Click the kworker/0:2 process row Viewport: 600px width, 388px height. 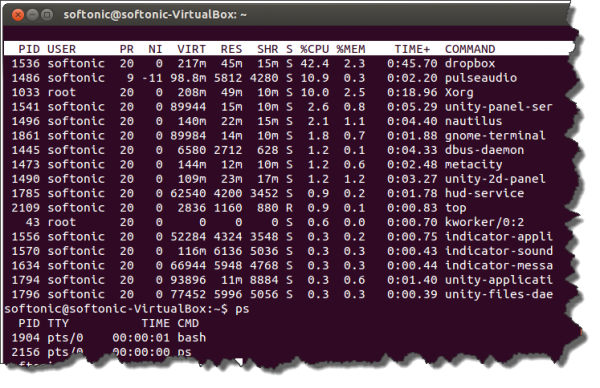pos(283,222)
